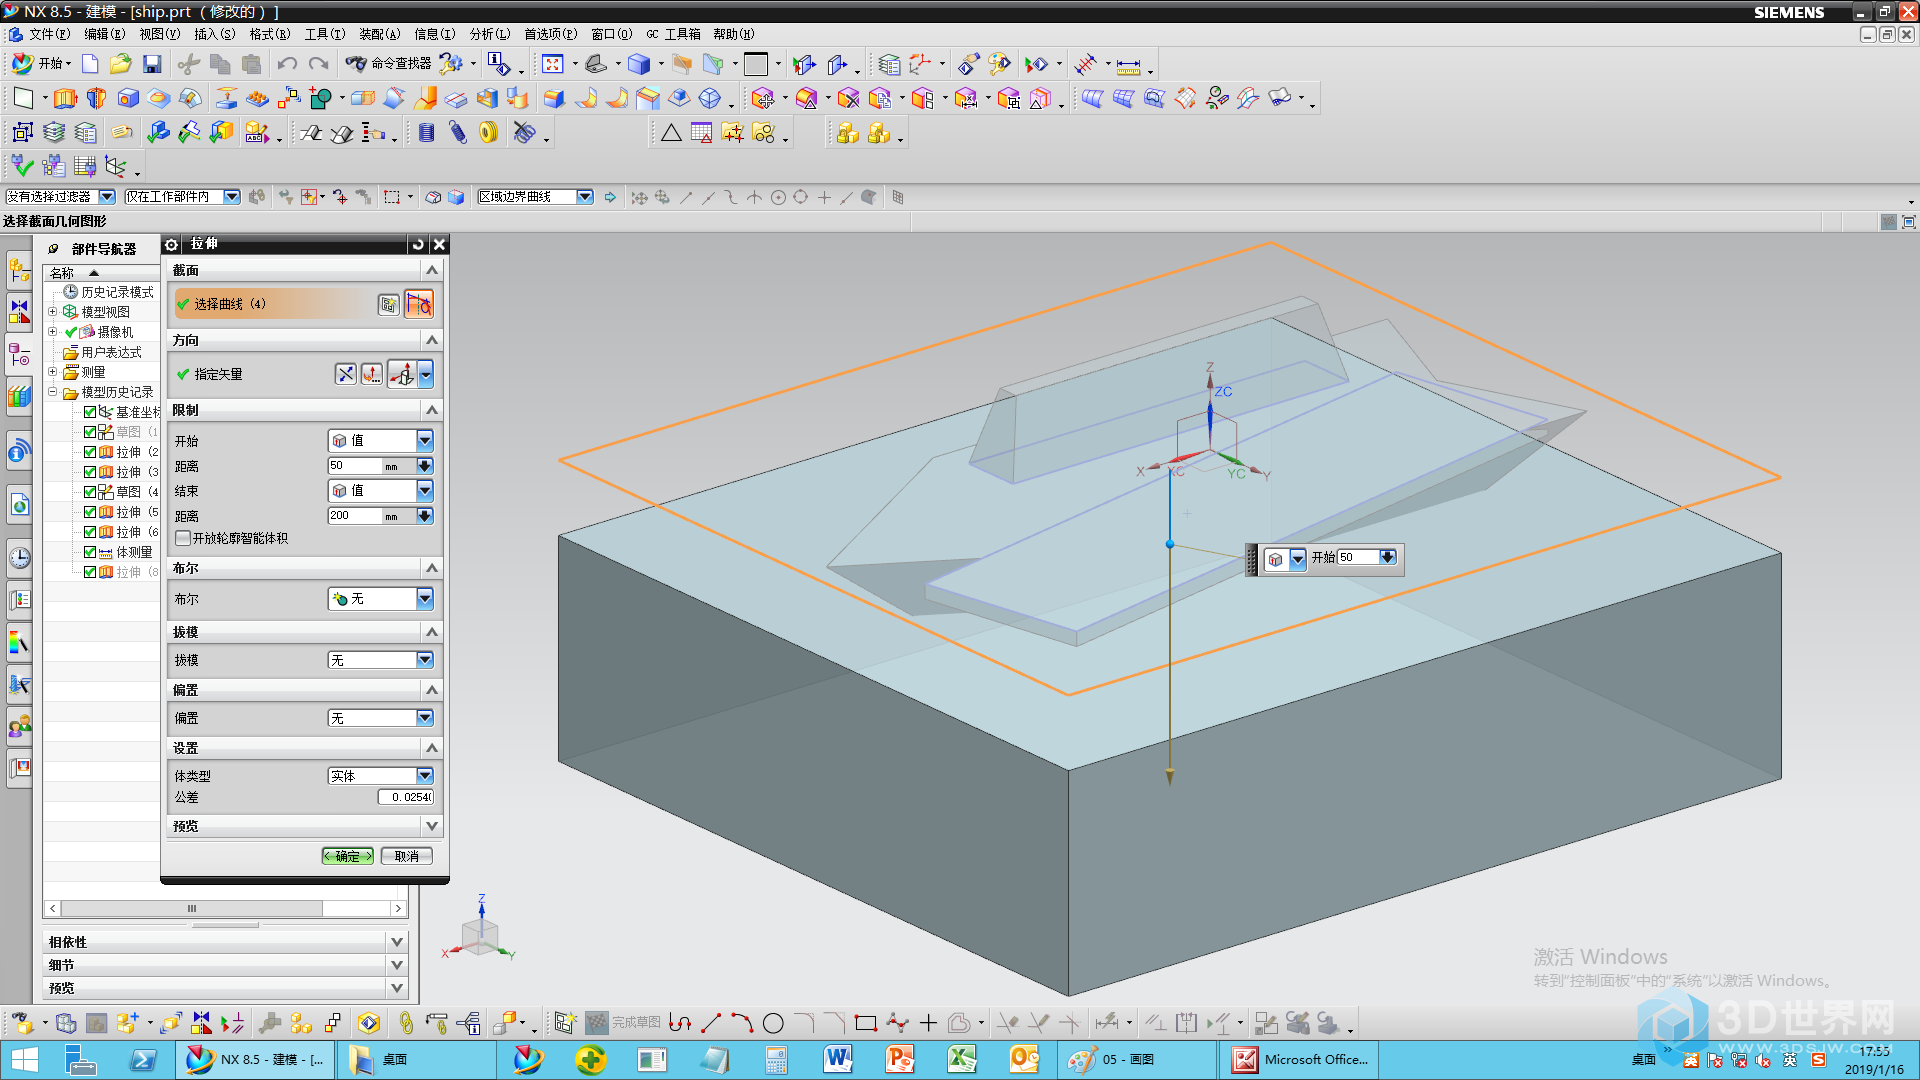Select the Extrude tool in the feature toolbar

click(65, 98)
